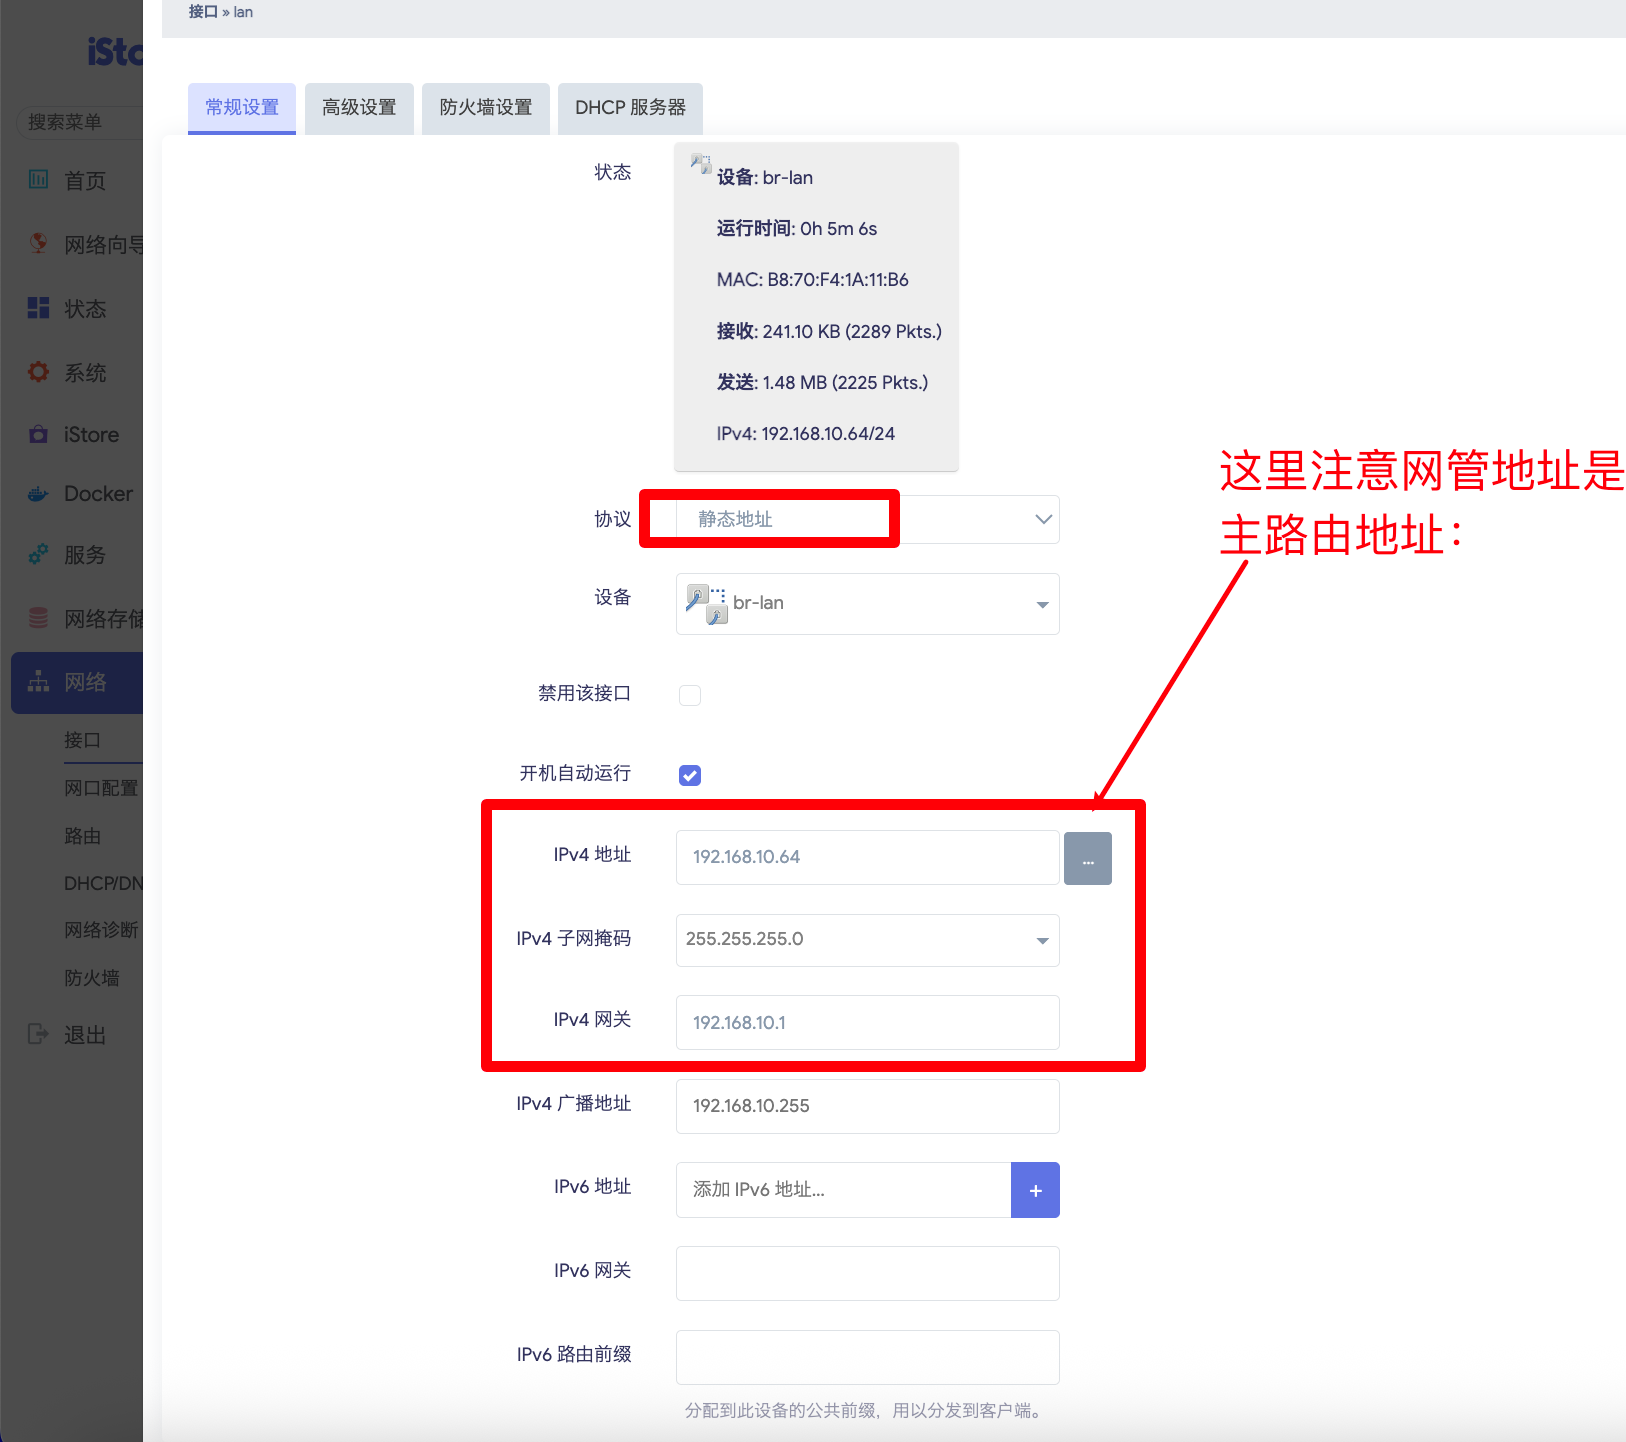Click the home dashboard icon in sidebar
Screen dimensions: 1626x1442
click(x=38, y=180)
